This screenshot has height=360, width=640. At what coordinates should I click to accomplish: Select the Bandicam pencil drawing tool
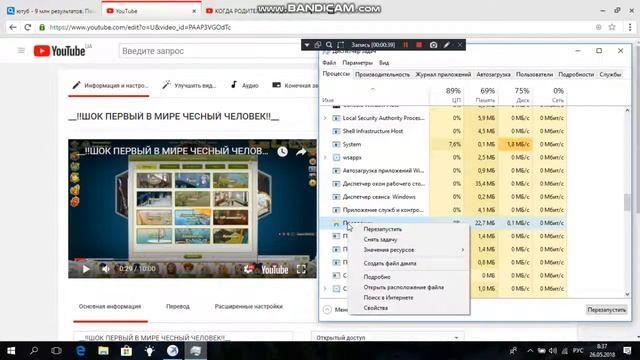[x=447, y=45]
